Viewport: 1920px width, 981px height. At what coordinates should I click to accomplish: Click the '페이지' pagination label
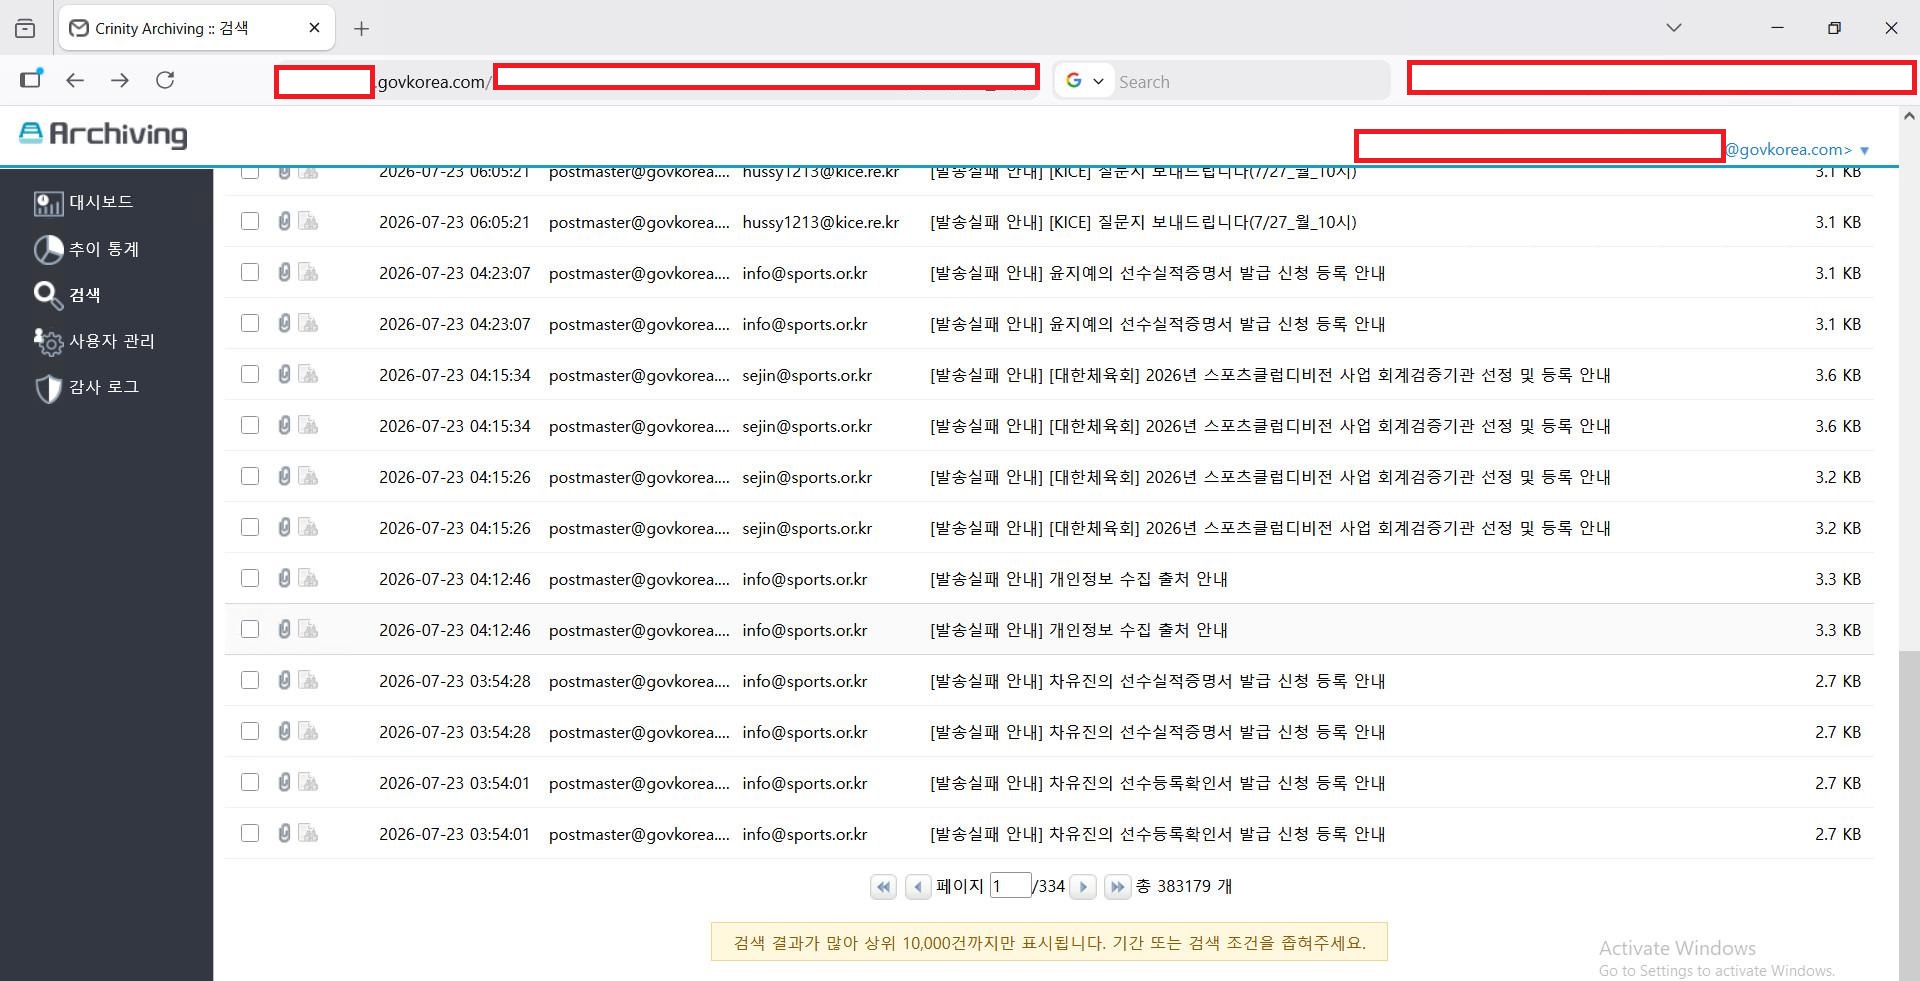tap(960, 887)
